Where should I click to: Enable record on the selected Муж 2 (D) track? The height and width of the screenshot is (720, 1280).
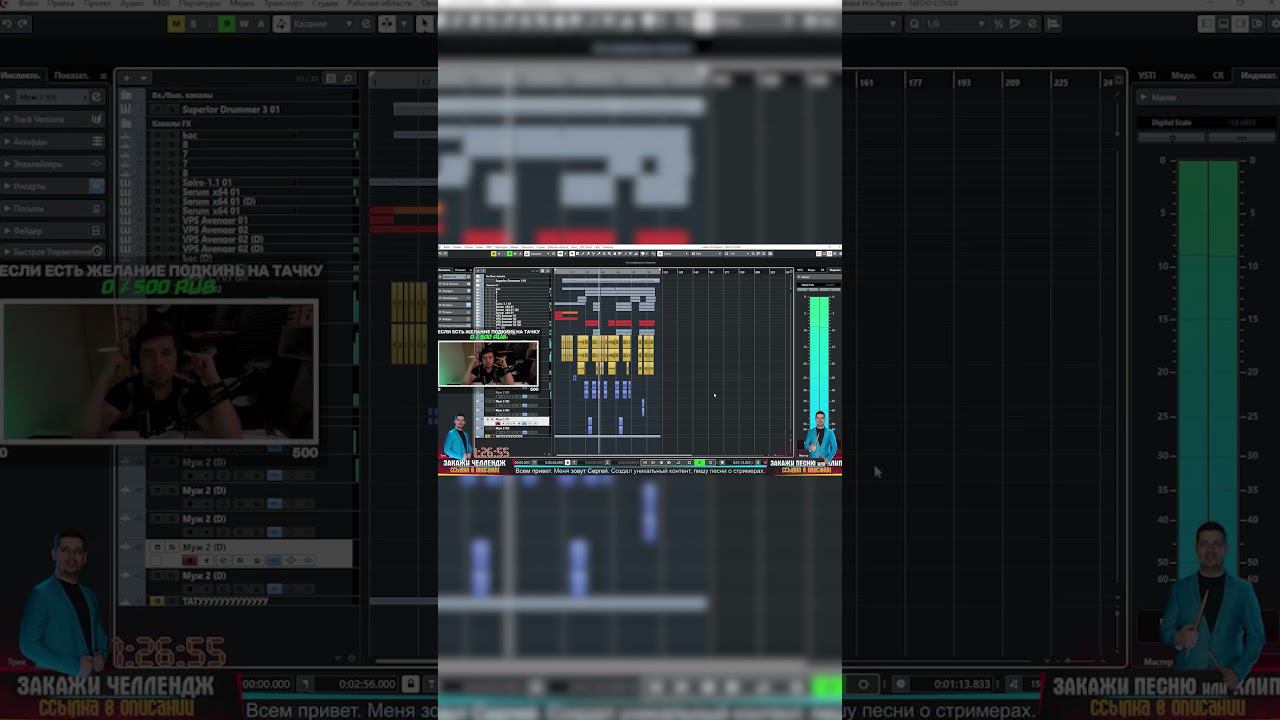click(189, 561)
